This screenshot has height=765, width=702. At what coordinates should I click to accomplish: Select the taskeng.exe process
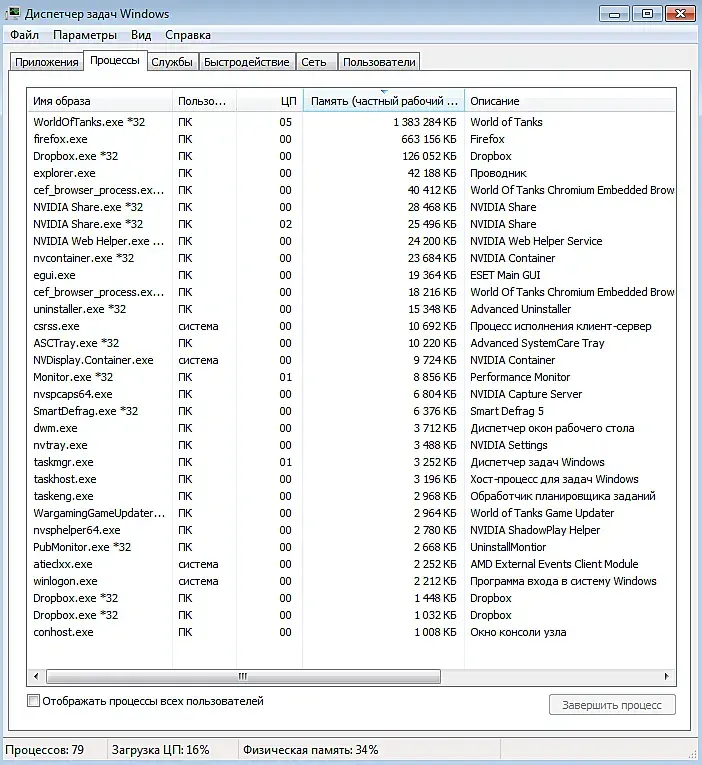tap(351, 496)
